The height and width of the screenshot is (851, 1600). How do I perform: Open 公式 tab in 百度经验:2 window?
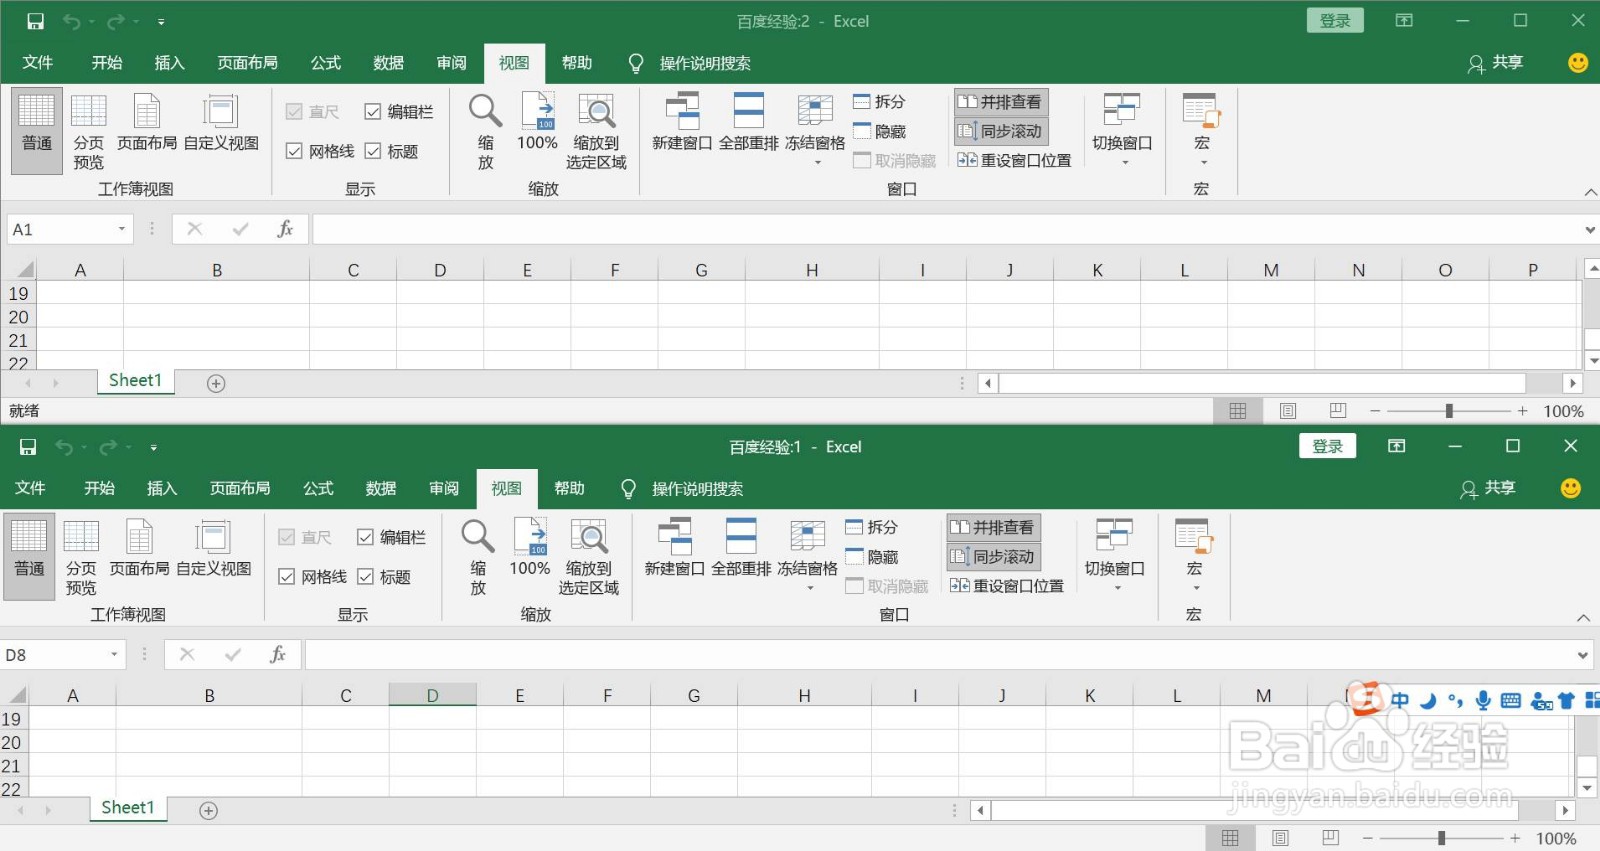coord(326,63)
